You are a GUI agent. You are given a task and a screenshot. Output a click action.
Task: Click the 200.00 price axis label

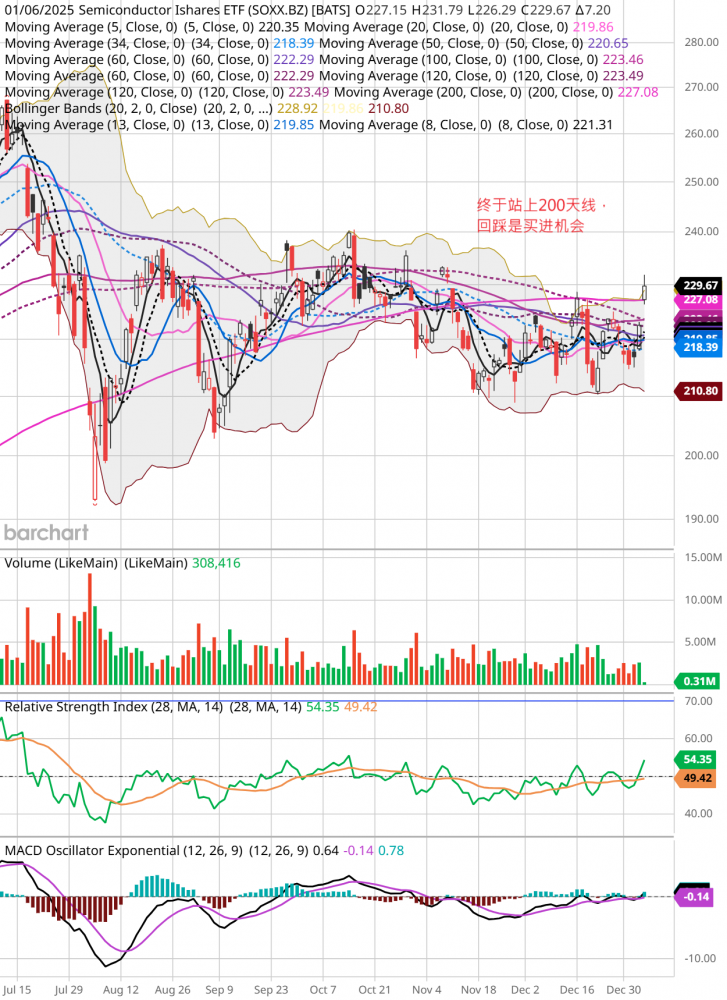[x=701, y=455]
